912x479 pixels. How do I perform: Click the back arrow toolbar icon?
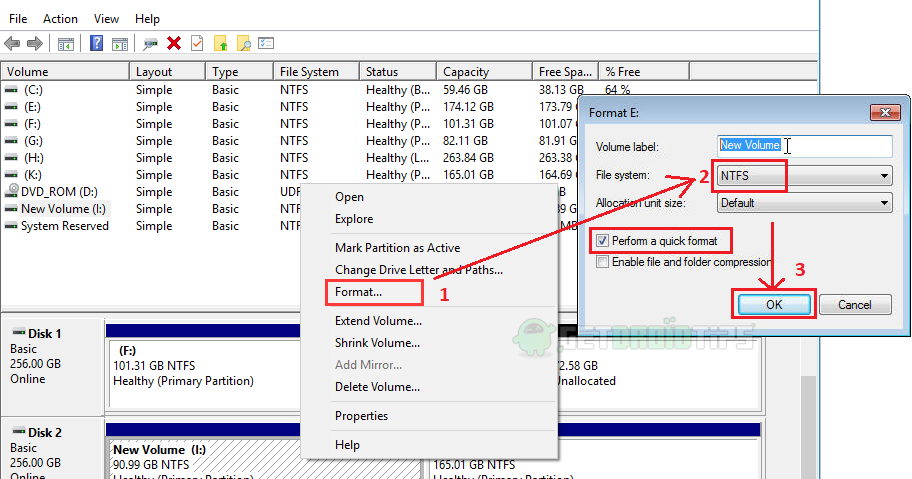pyautogui.click(x=12, y=43)
